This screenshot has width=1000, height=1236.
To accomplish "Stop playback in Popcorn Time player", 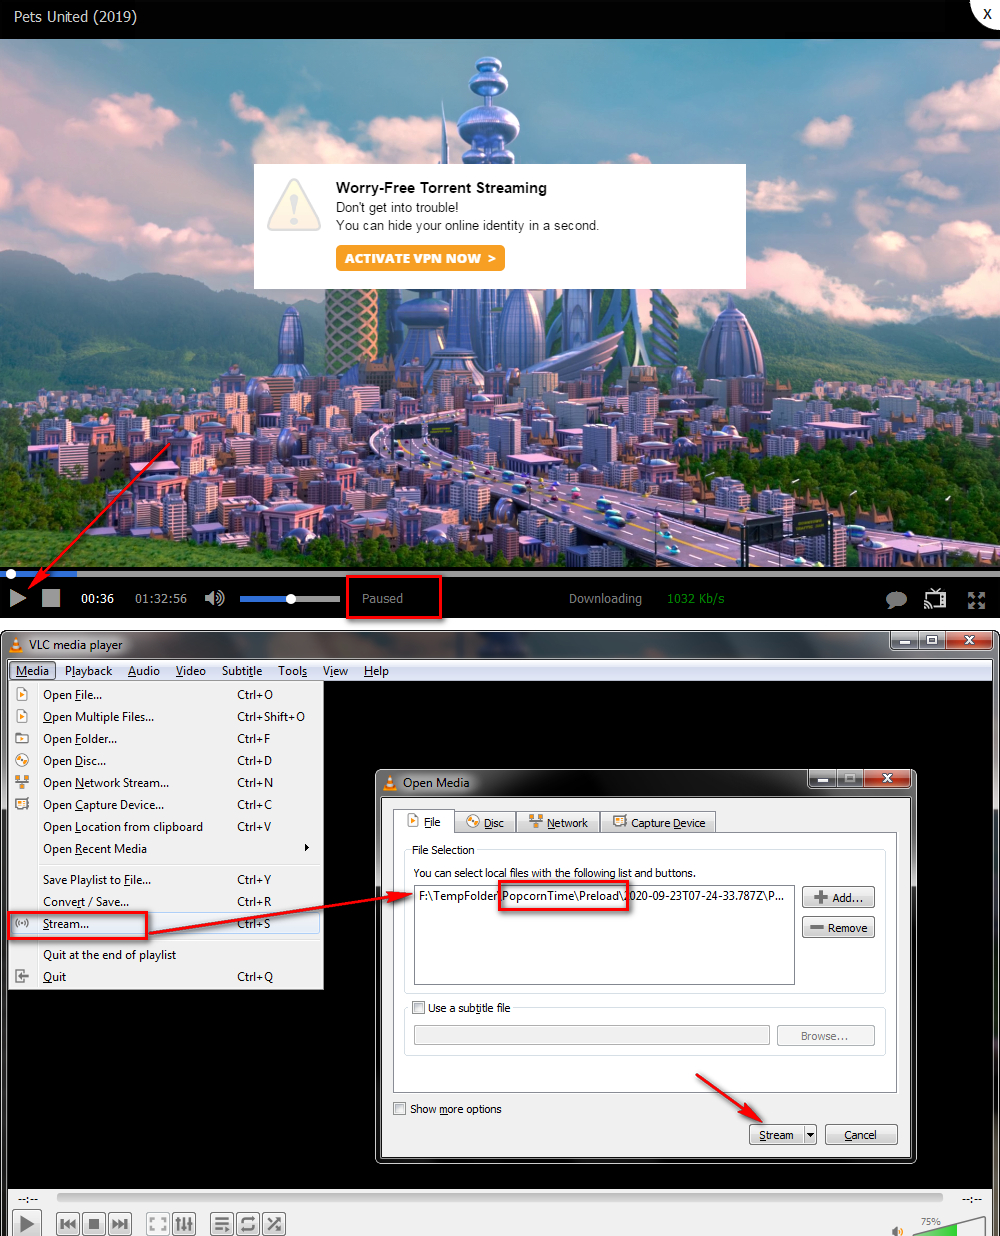I will 51,598.
